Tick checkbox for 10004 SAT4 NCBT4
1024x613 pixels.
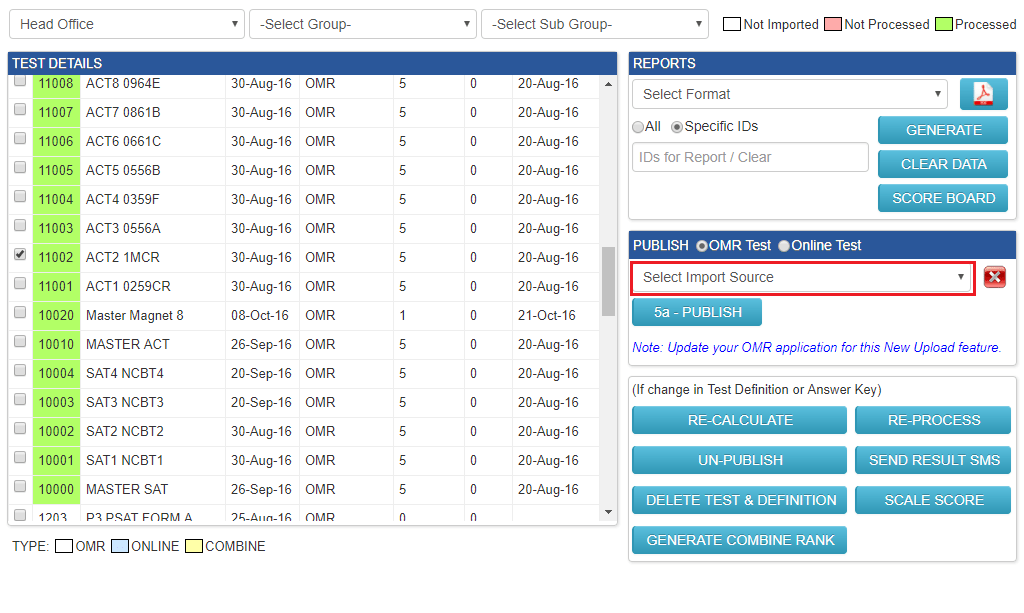(x=20, y=370)
